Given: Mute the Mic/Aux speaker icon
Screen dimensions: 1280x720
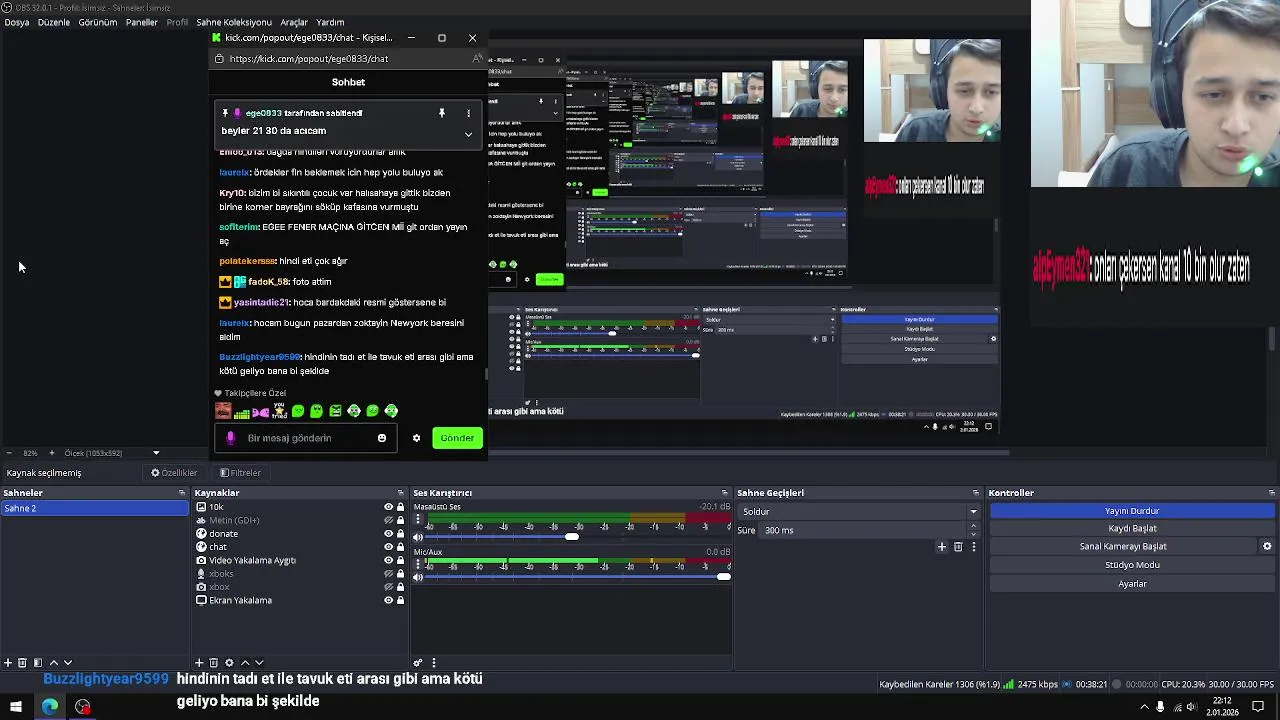Looking at the screenshot, I should coord(418,577).
